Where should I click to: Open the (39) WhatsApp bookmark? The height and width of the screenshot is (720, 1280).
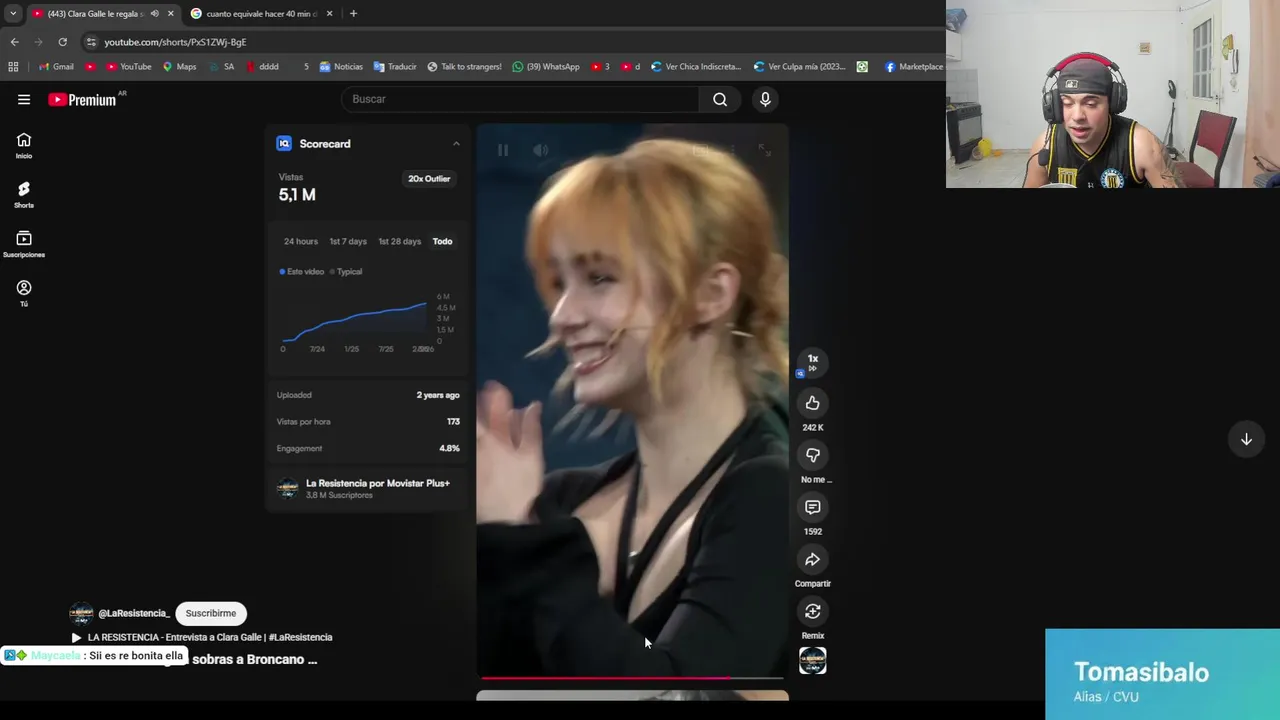pyautogui.click(x=545, y=67)
